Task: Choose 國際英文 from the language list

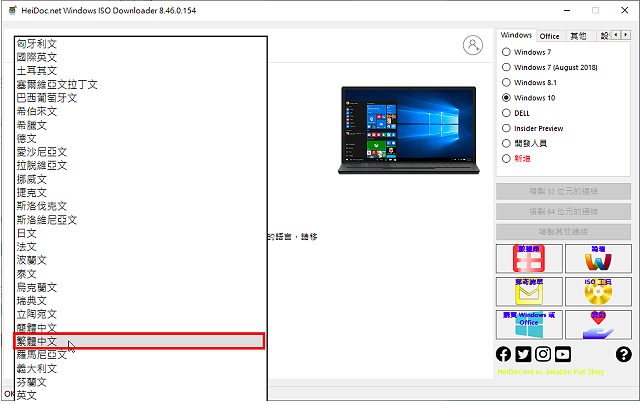Action: pos(141,57)
